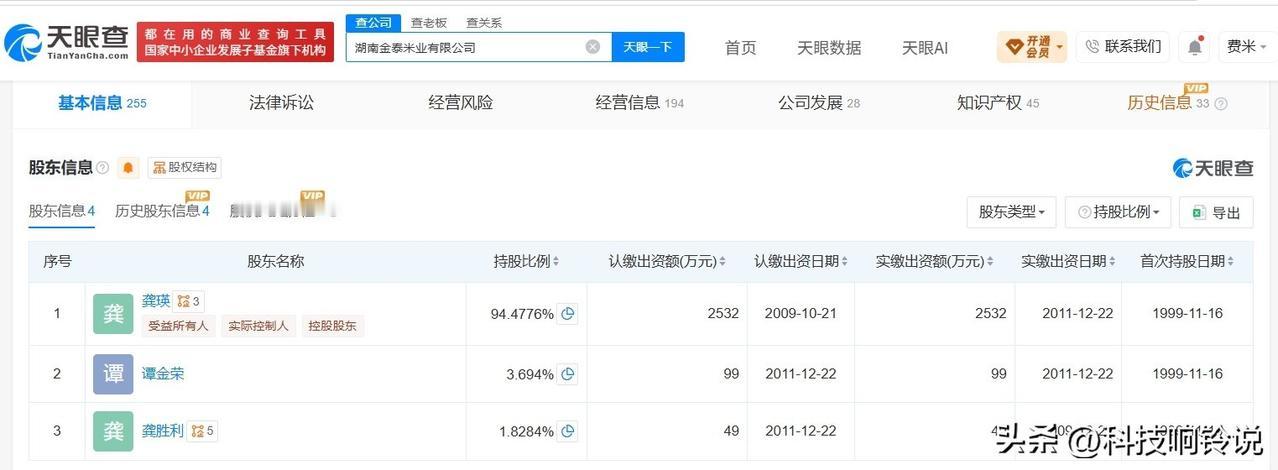
Task: Click the TianYanCha logo
Action: [66, 41]
